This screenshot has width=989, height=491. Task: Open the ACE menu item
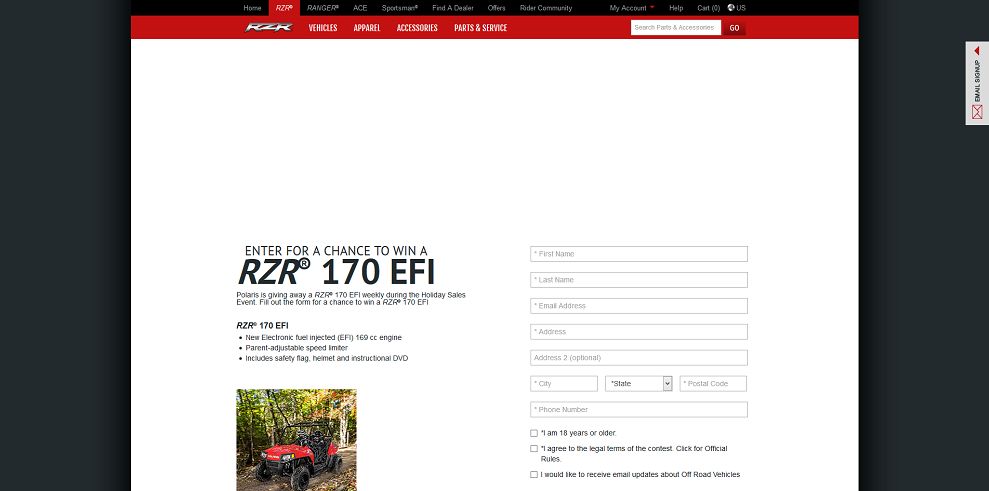coord(360,8)
